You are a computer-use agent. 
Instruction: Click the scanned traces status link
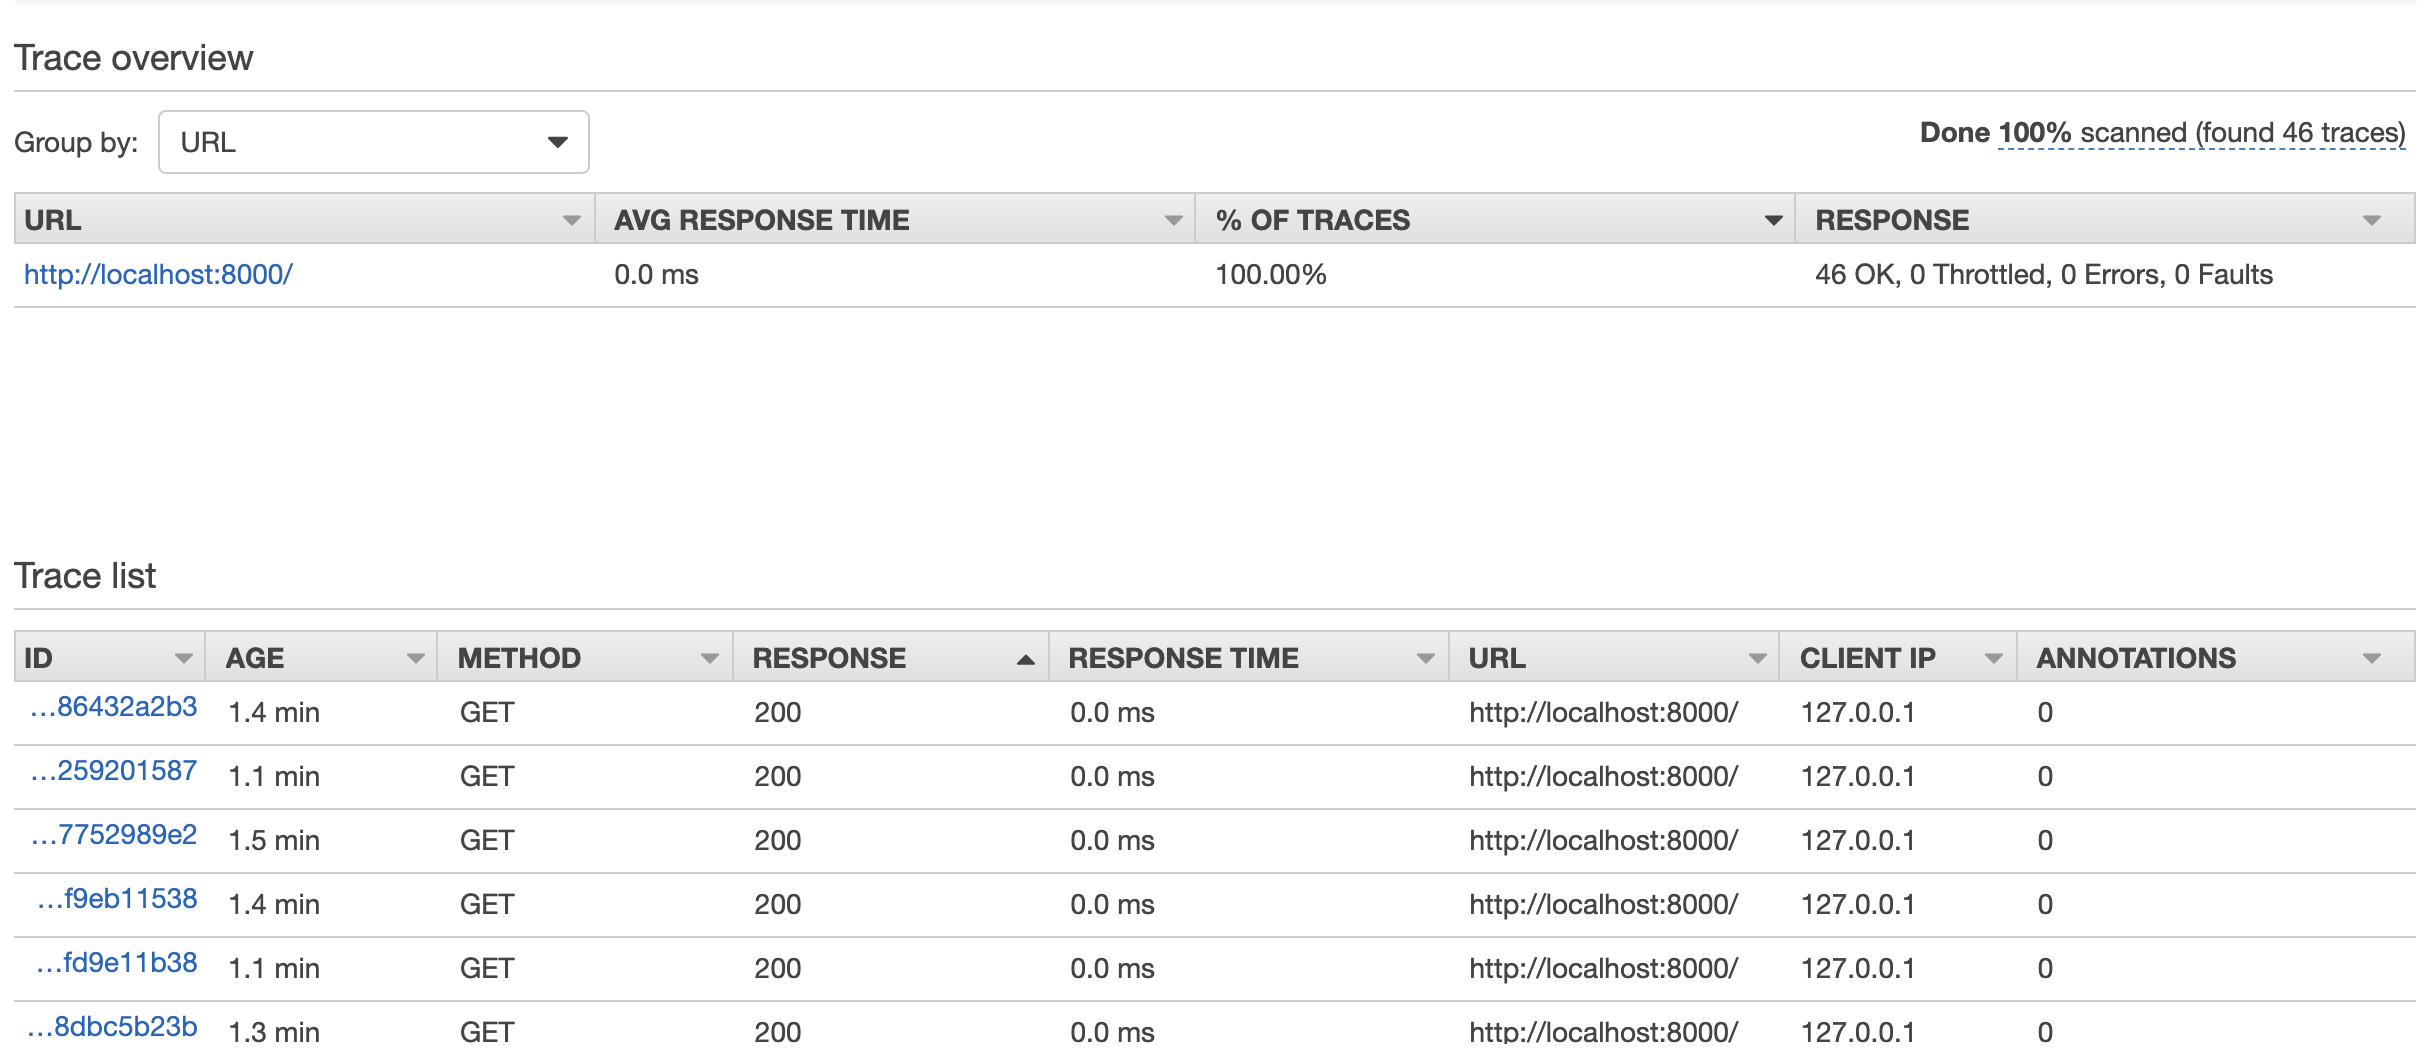pos(2200,133)
